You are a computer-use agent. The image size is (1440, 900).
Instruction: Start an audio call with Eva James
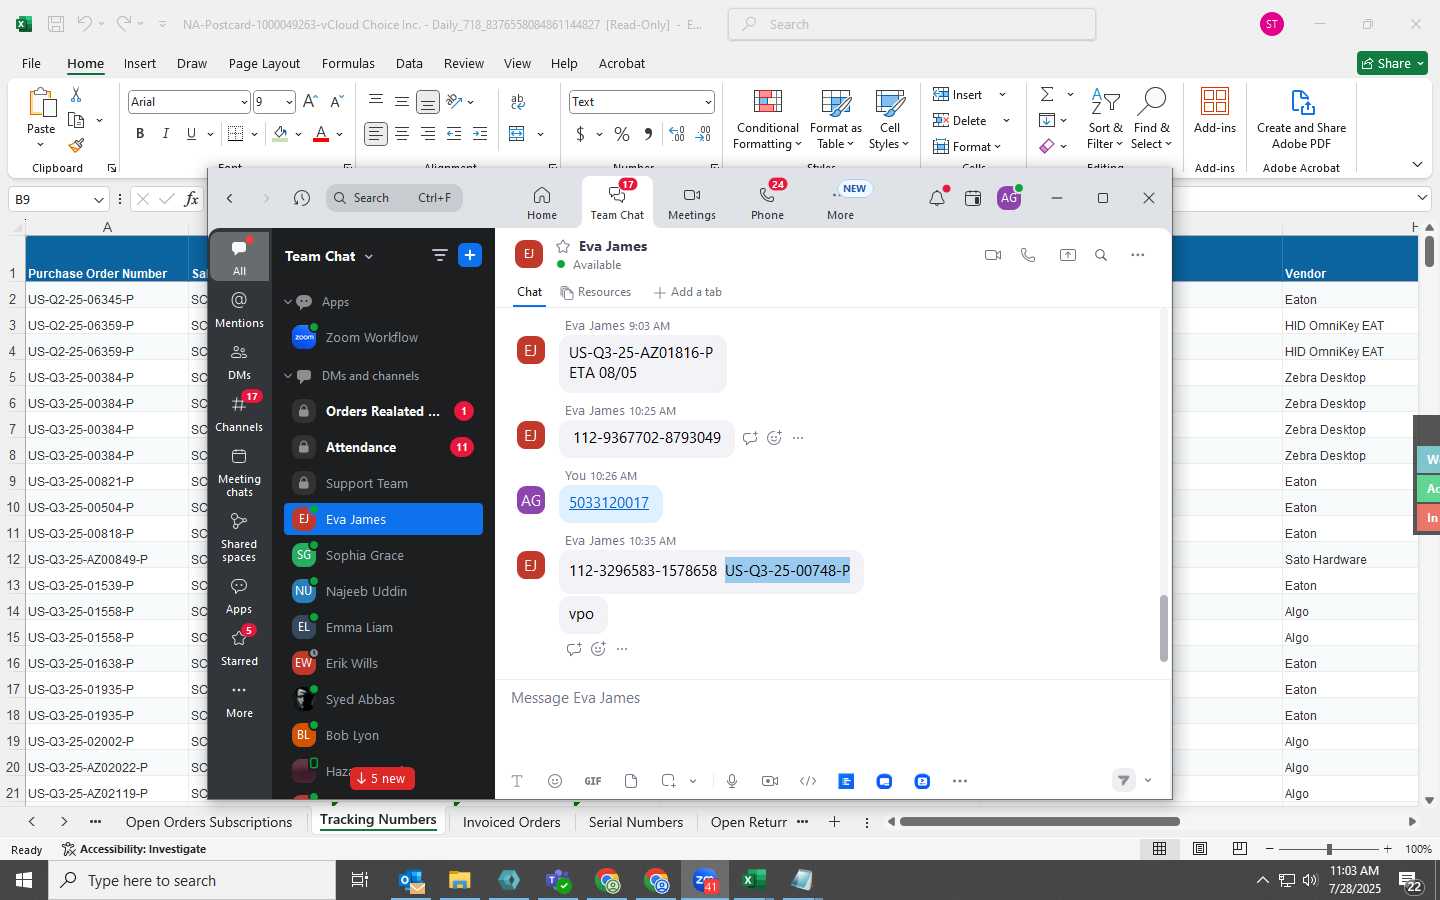[1028, 255]
